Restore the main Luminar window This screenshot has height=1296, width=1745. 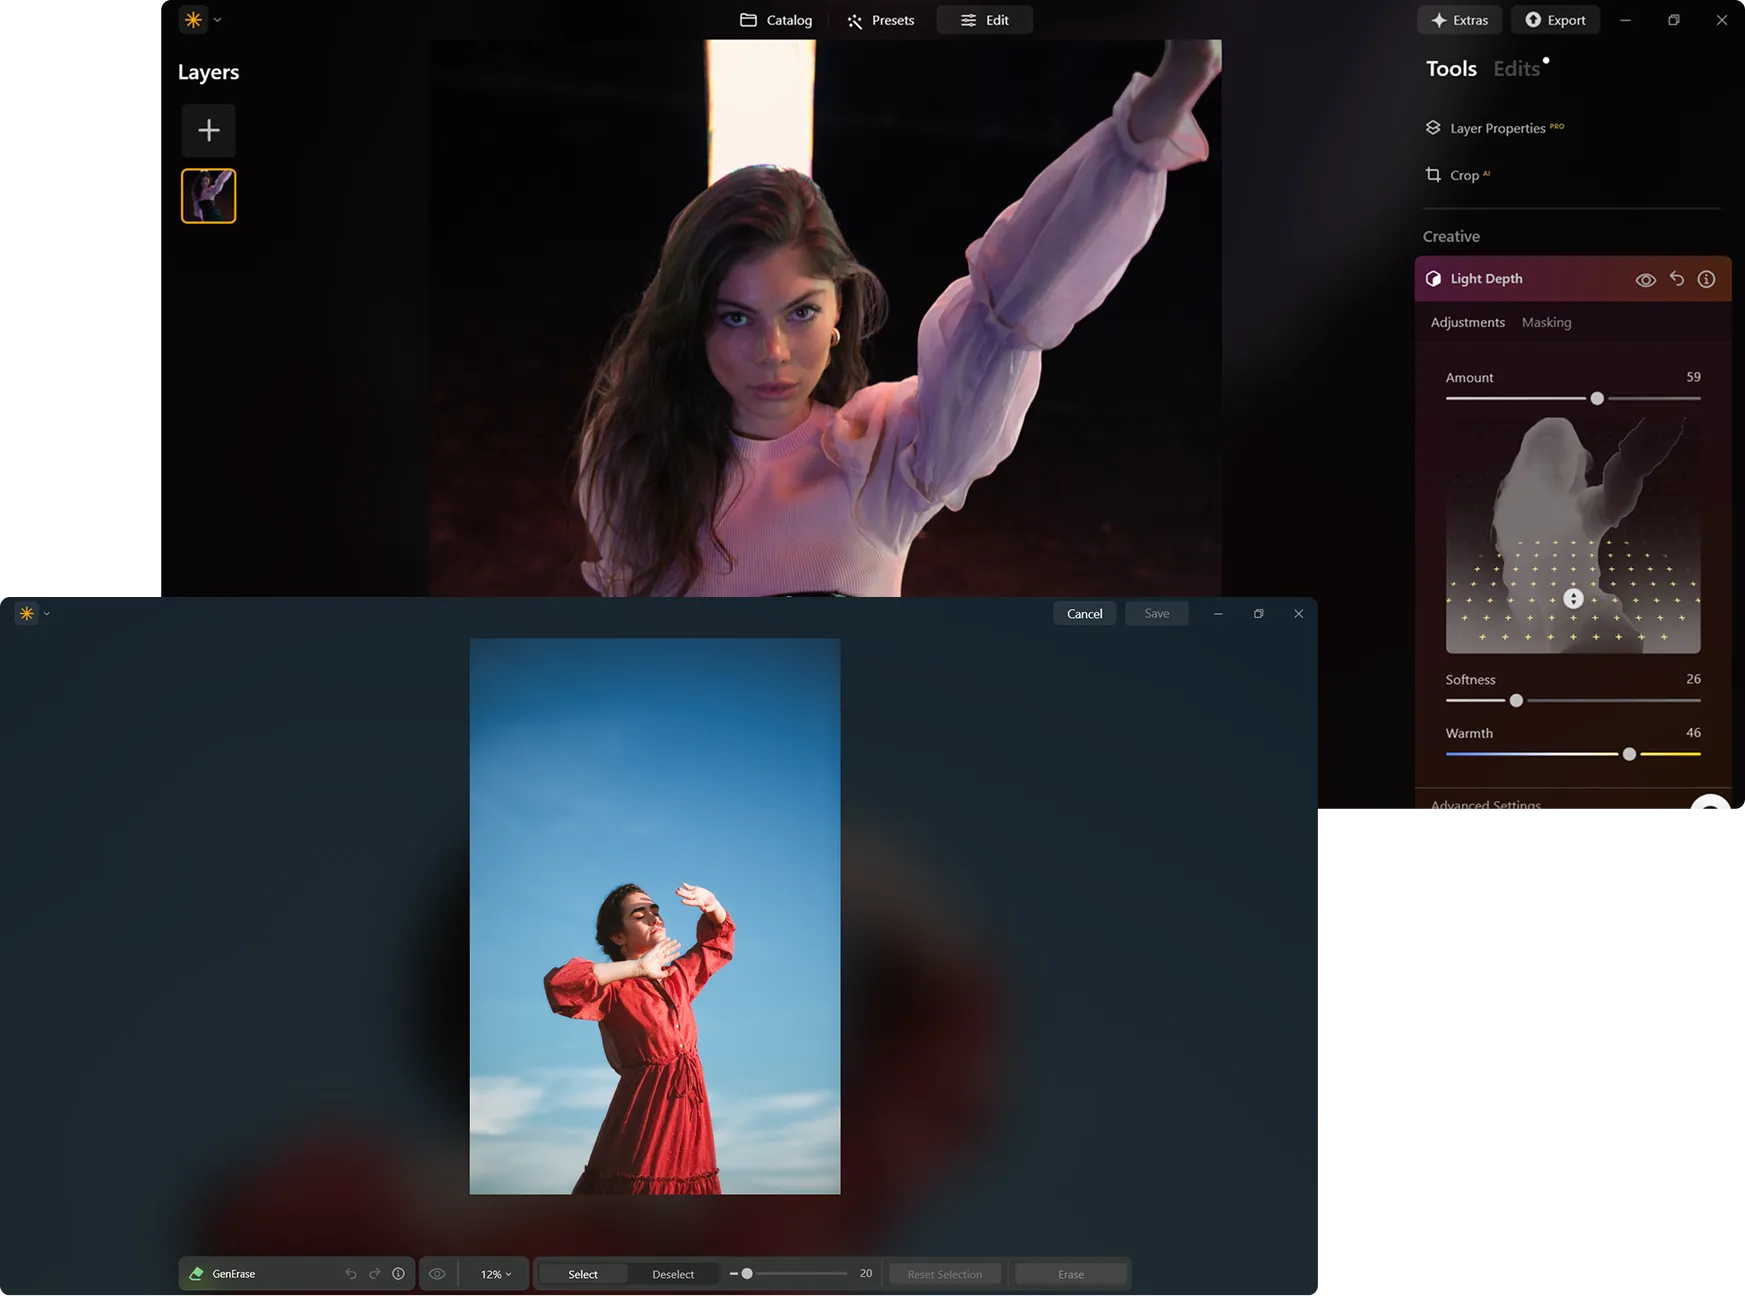[1674, 20]
